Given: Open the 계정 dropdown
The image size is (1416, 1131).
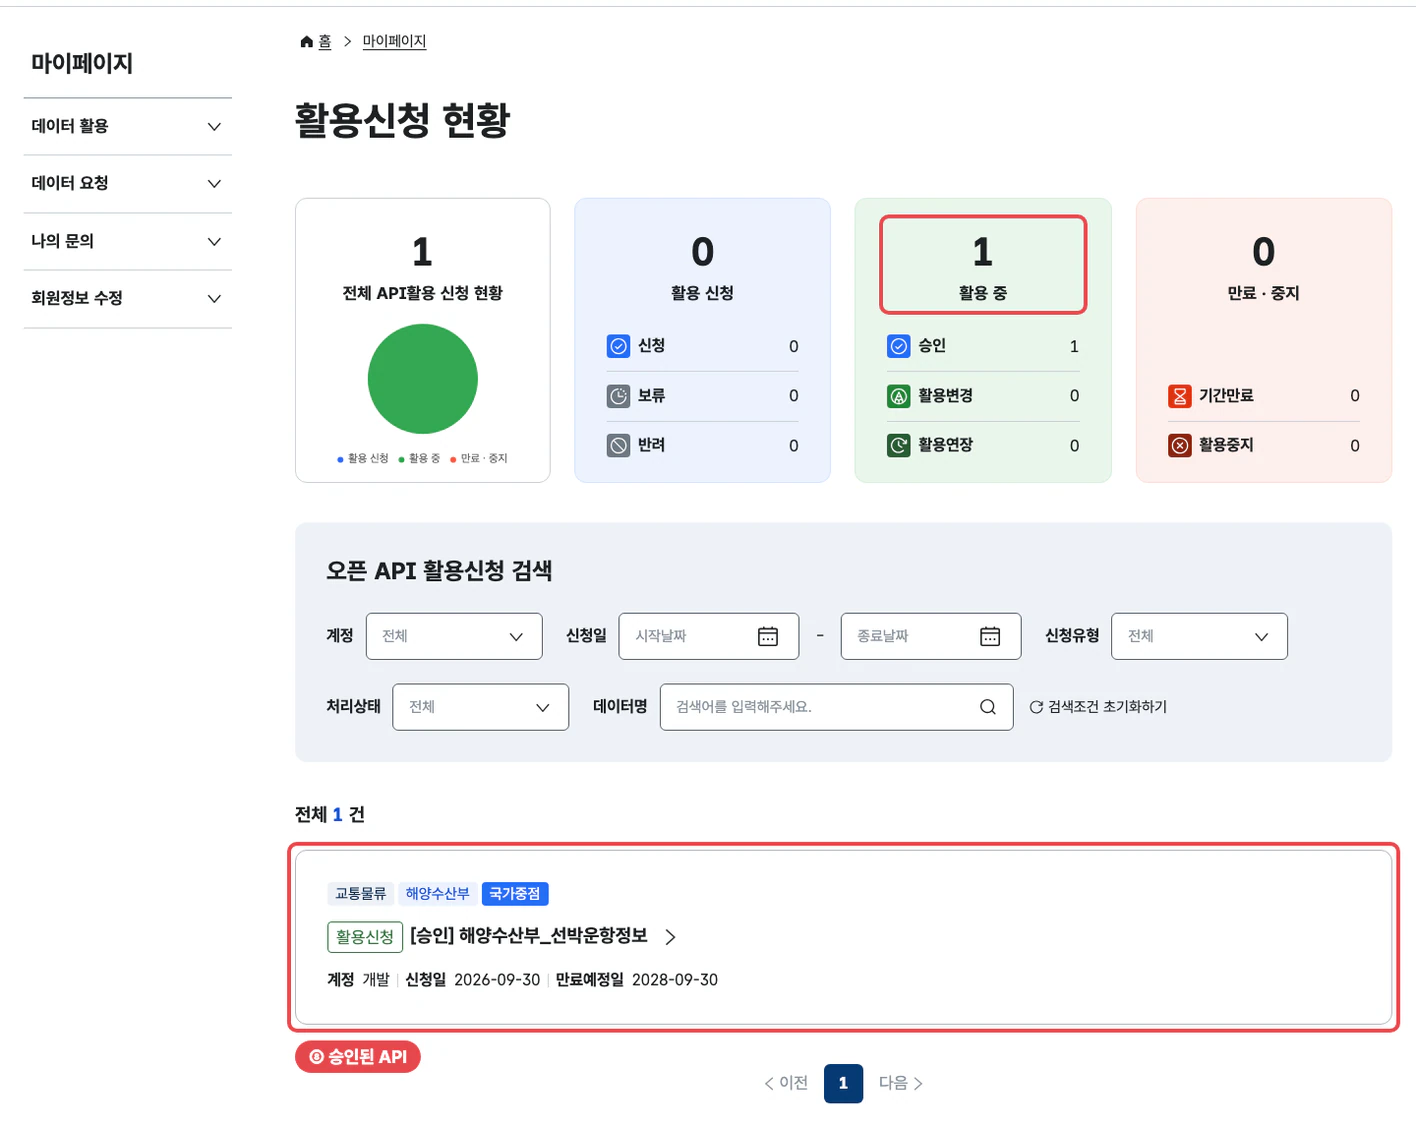Looking at the screenshot, I should point(454,636).
